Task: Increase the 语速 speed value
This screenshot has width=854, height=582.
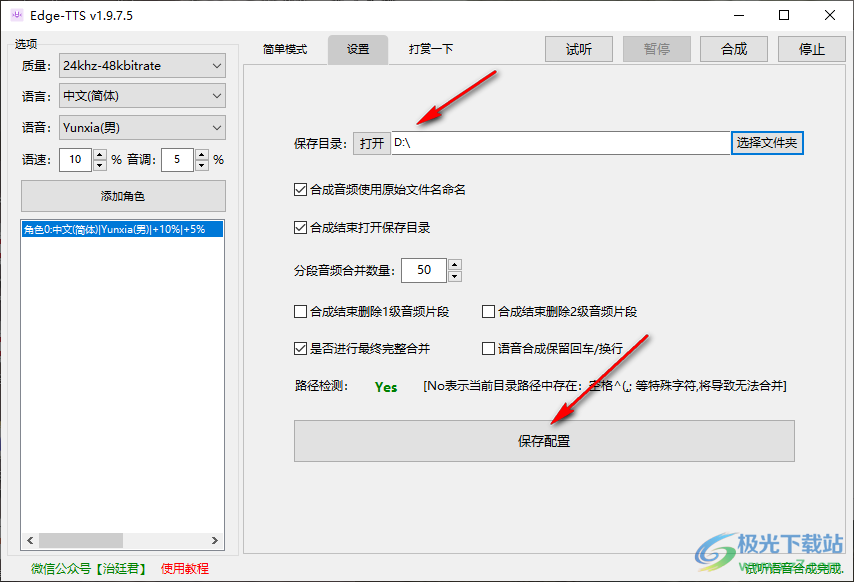Action: 100,154
